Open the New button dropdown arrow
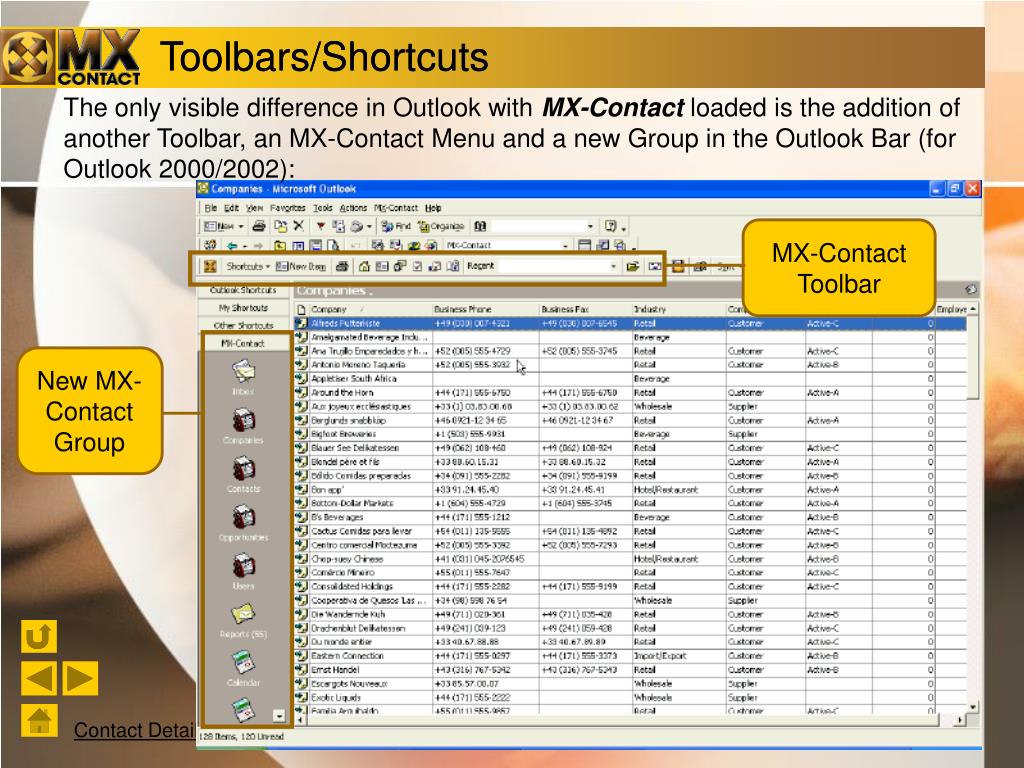Screen dimensions: 1024x768 [240, 226]
